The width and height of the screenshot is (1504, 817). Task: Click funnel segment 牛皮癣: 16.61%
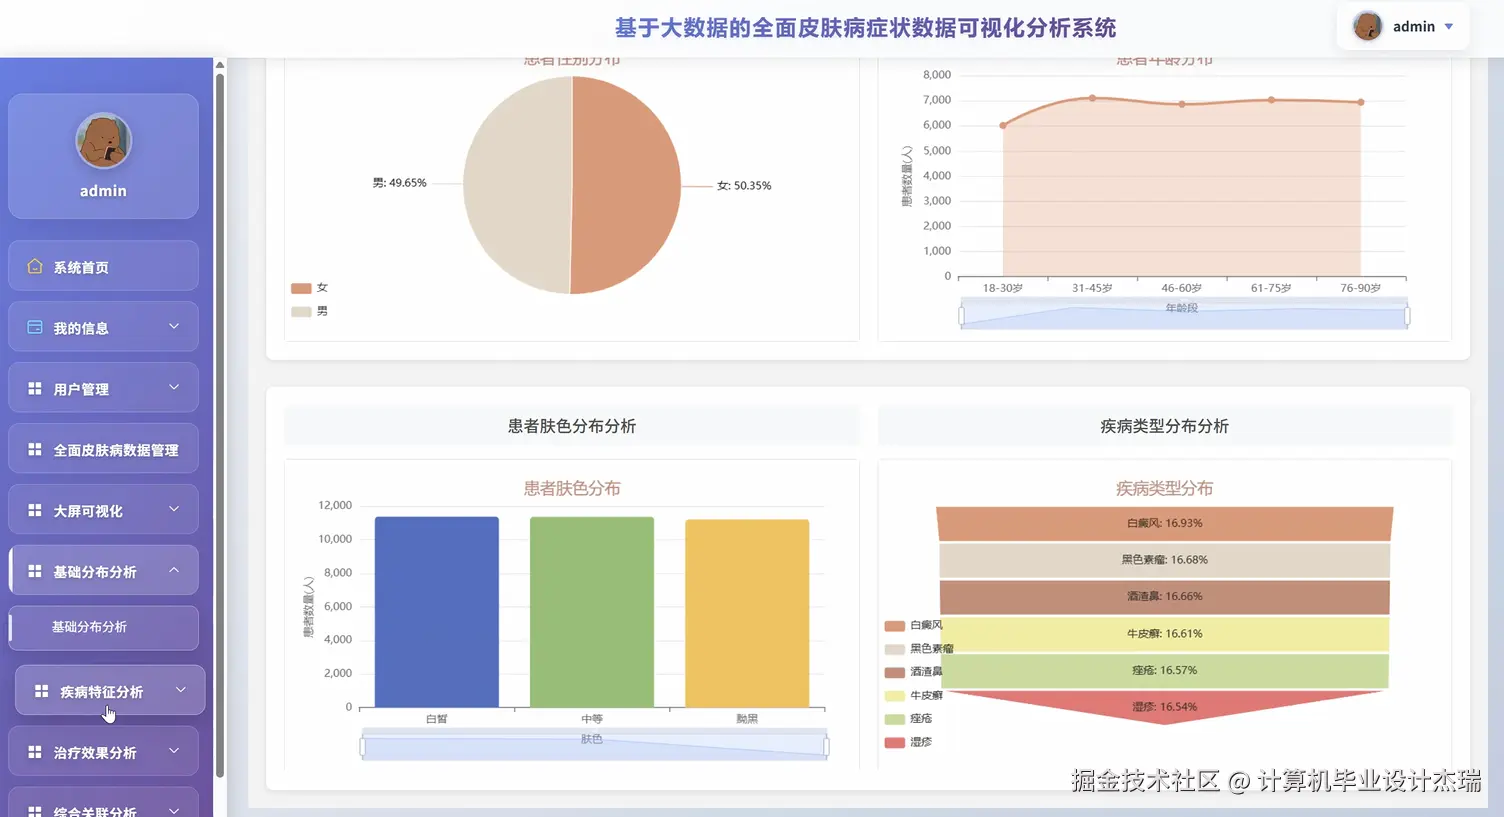[x=1164, y=634]
